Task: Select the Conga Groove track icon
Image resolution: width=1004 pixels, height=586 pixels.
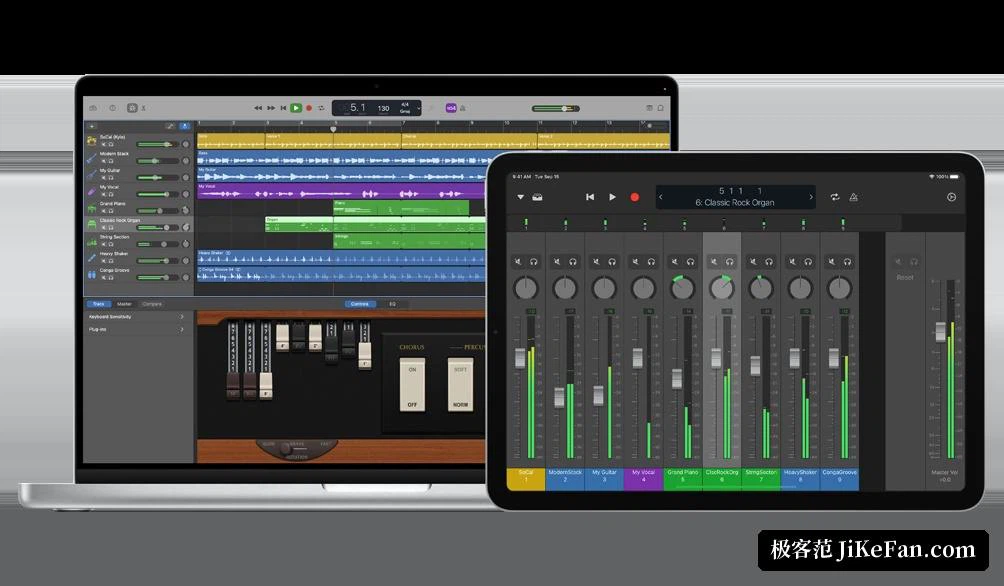Action: [x=92, y=274]
